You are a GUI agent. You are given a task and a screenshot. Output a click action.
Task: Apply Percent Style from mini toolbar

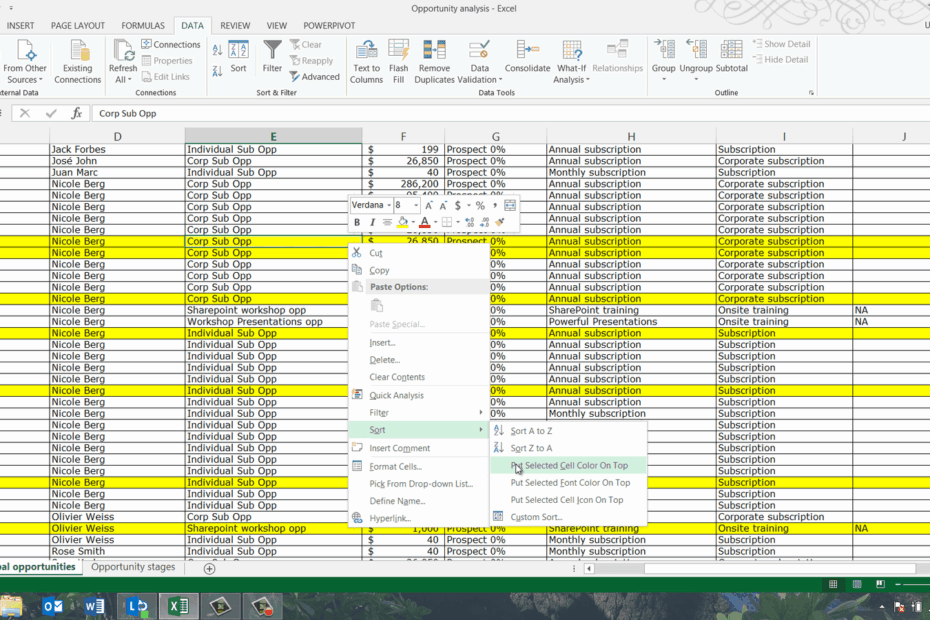click(x=480, y=206)
